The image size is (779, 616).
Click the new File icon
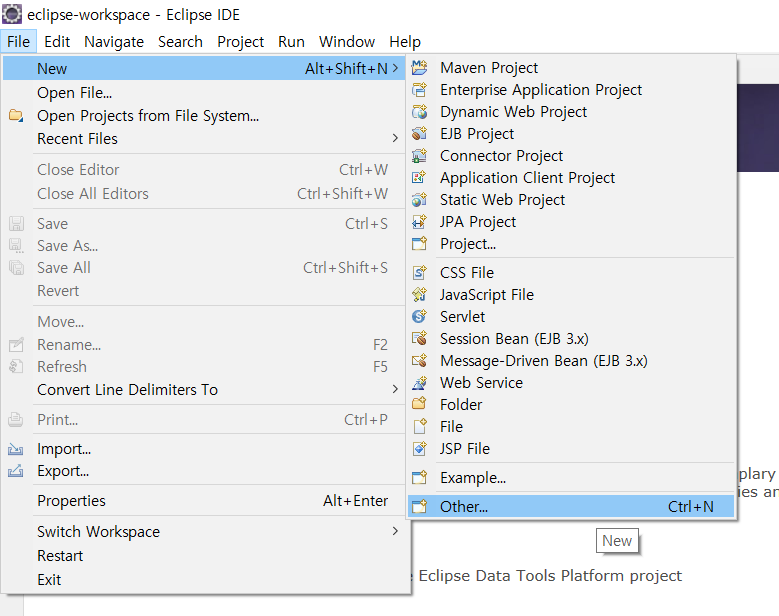click(419, 427)
